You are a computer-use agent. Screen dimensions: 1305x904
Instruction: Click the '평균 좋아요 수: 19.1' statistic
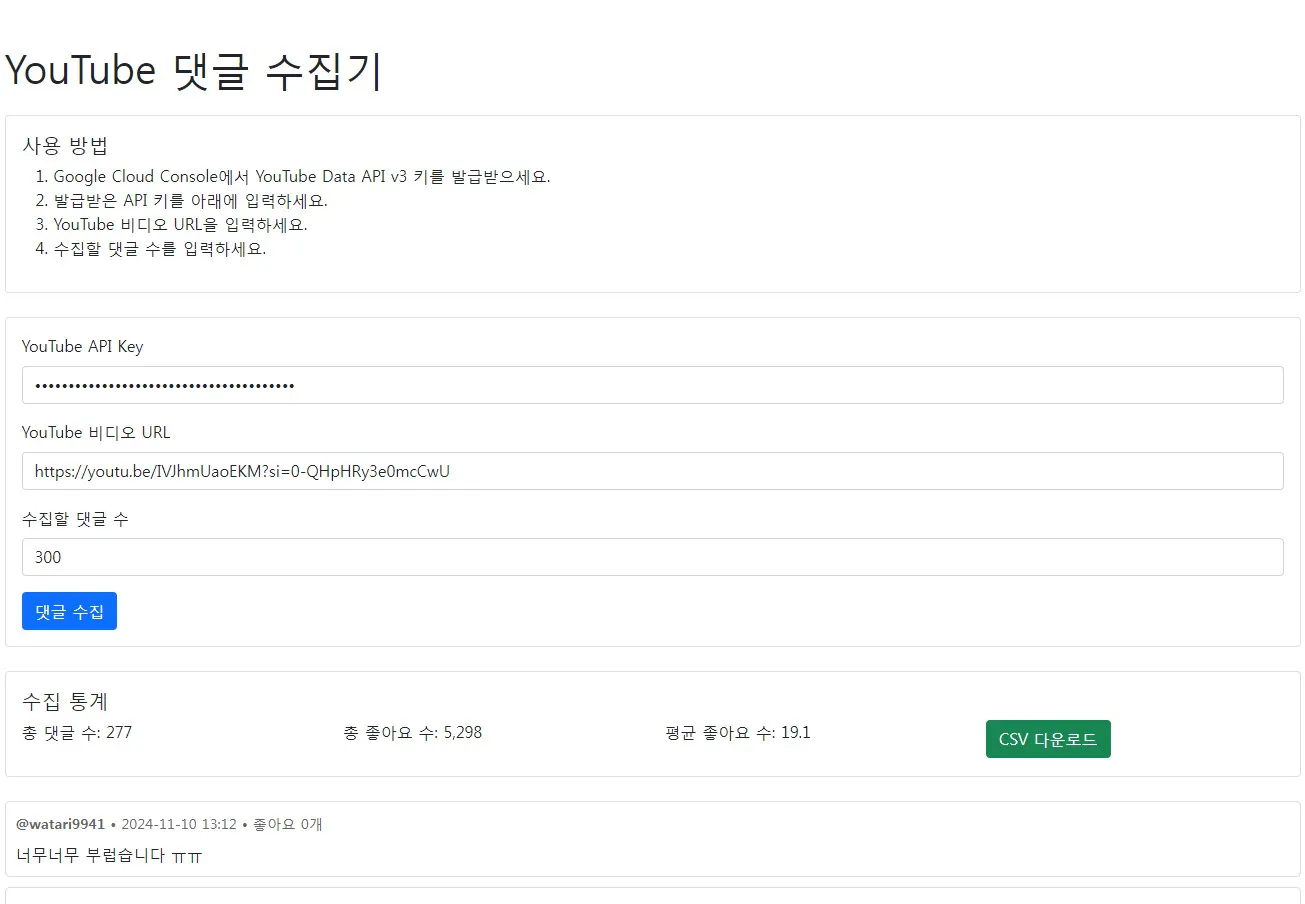tap(738, 733)
